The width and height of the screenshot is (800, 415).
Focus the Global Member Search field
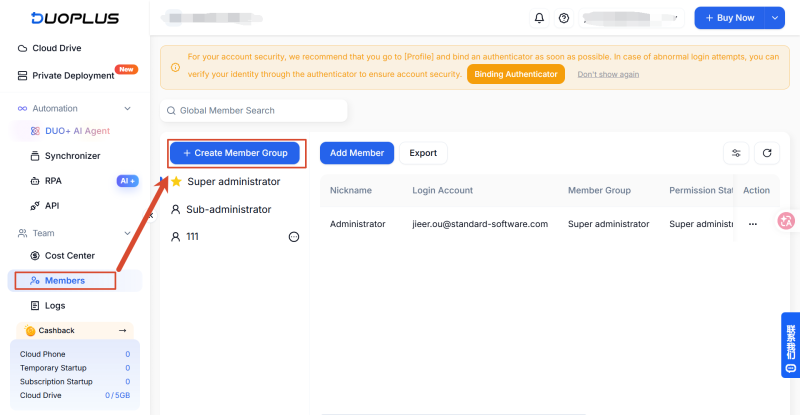click(x=254, y=111)
